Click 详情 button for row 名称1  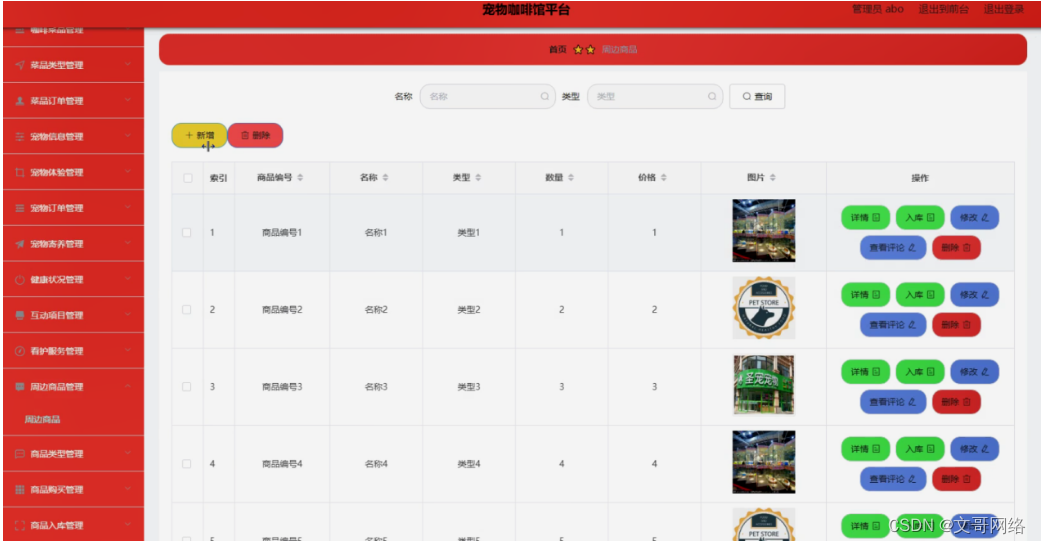click(866, 218)
